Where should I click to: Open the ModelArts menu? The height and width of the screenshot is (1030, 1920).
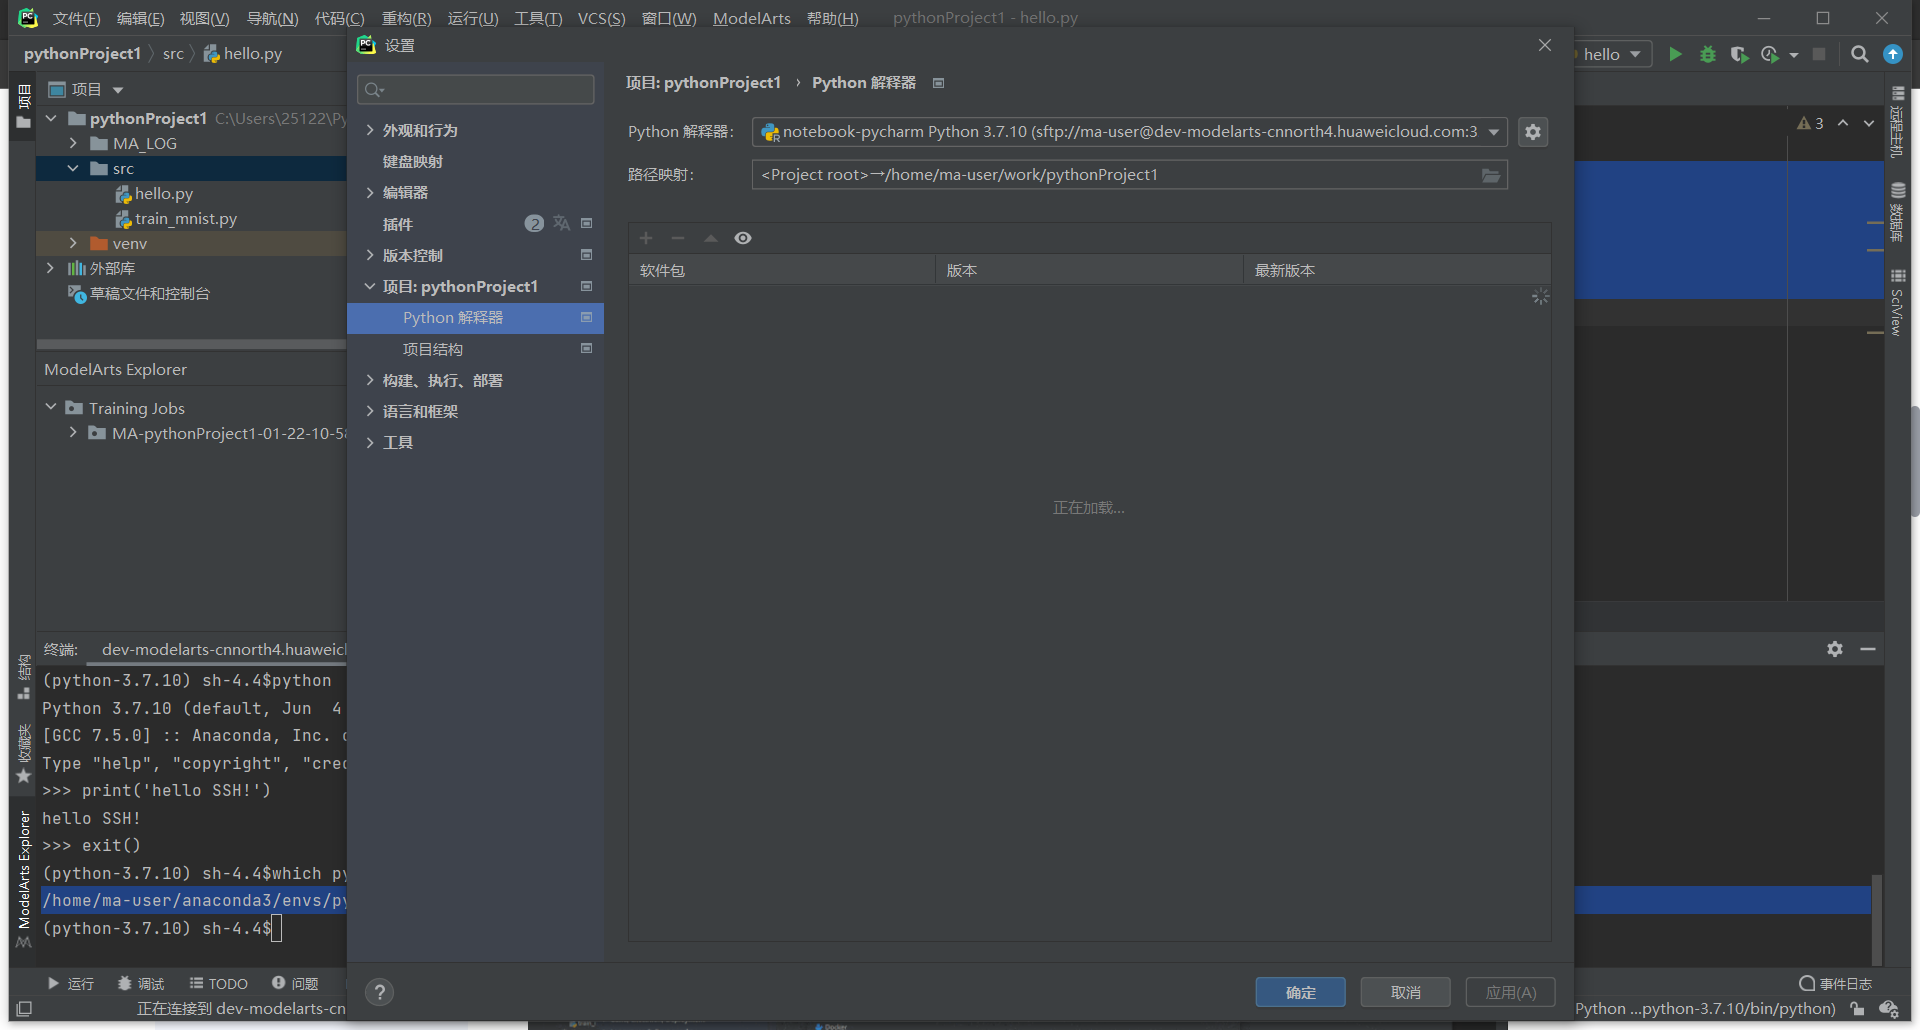(751, 18)
